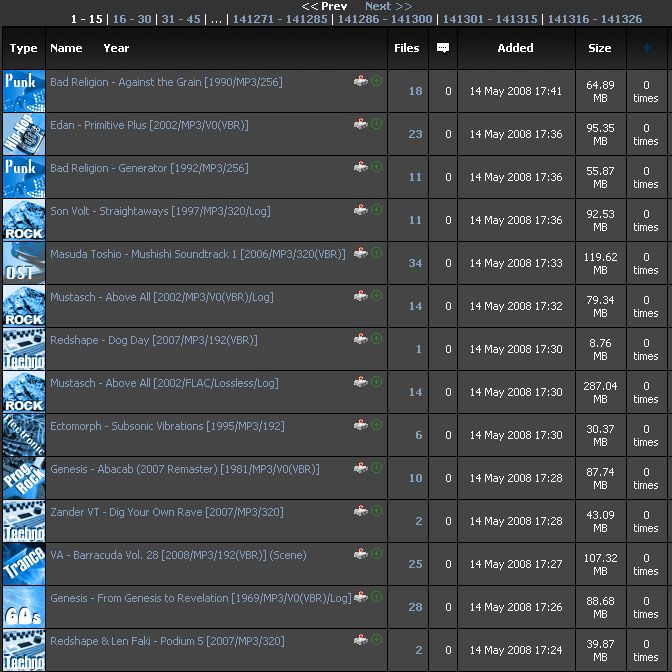This screenshot has height=672, width=672.
Task: Sort by the Name column header
Action: pyautogui.click(x=66, y=48)
